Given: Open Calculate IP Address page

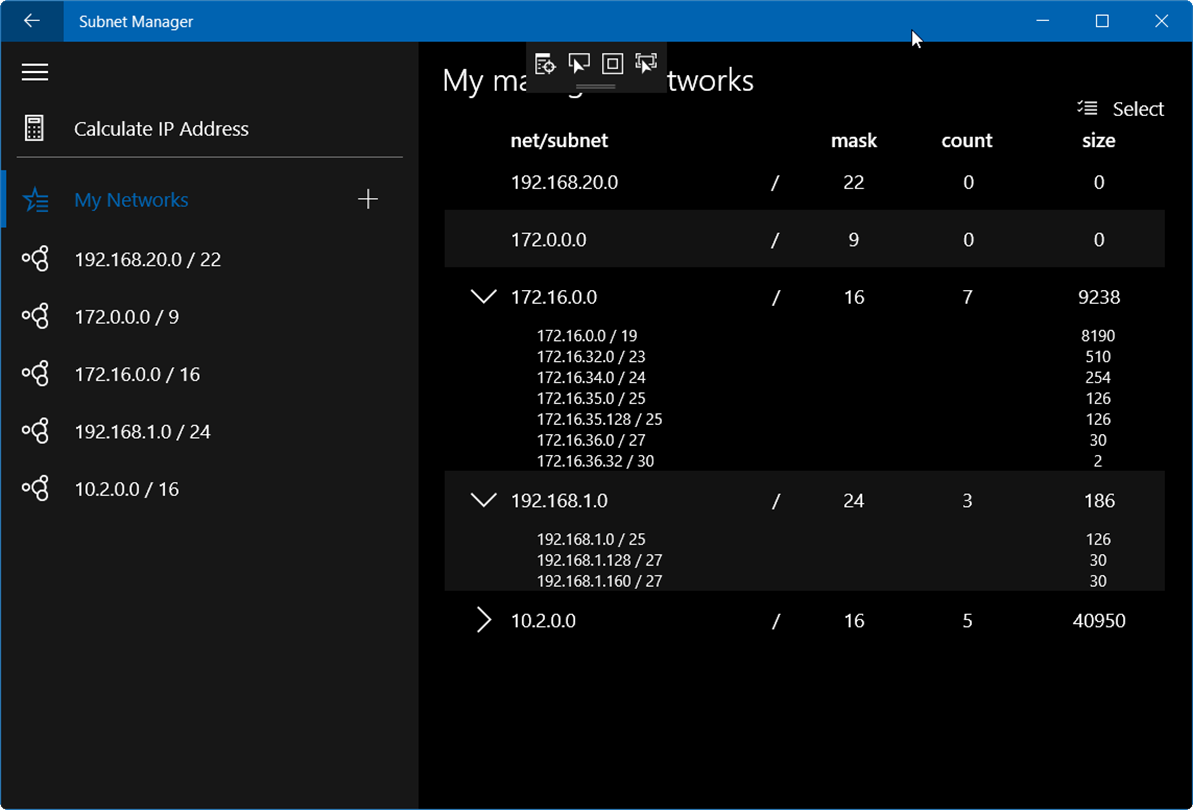Looking at the screenshot, I should pos(161,129).
